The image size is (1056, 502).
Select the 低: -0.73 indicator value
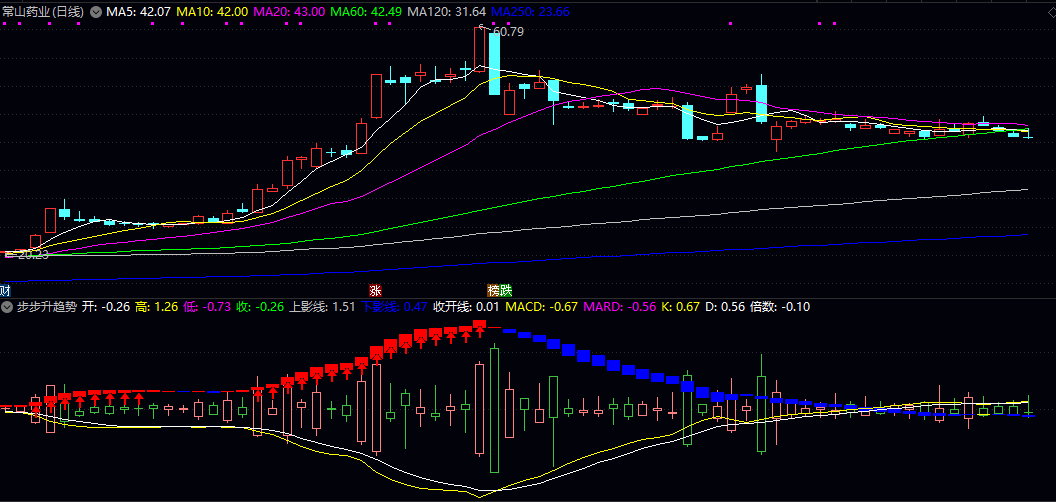tap(207, 307)
